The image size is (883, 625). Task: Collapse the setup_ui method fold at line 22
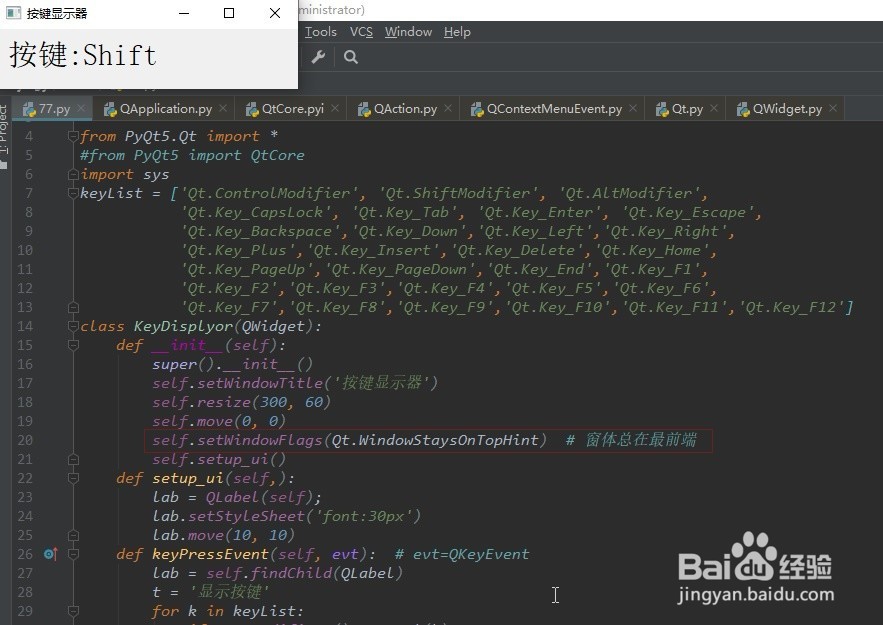pos(73,478)
